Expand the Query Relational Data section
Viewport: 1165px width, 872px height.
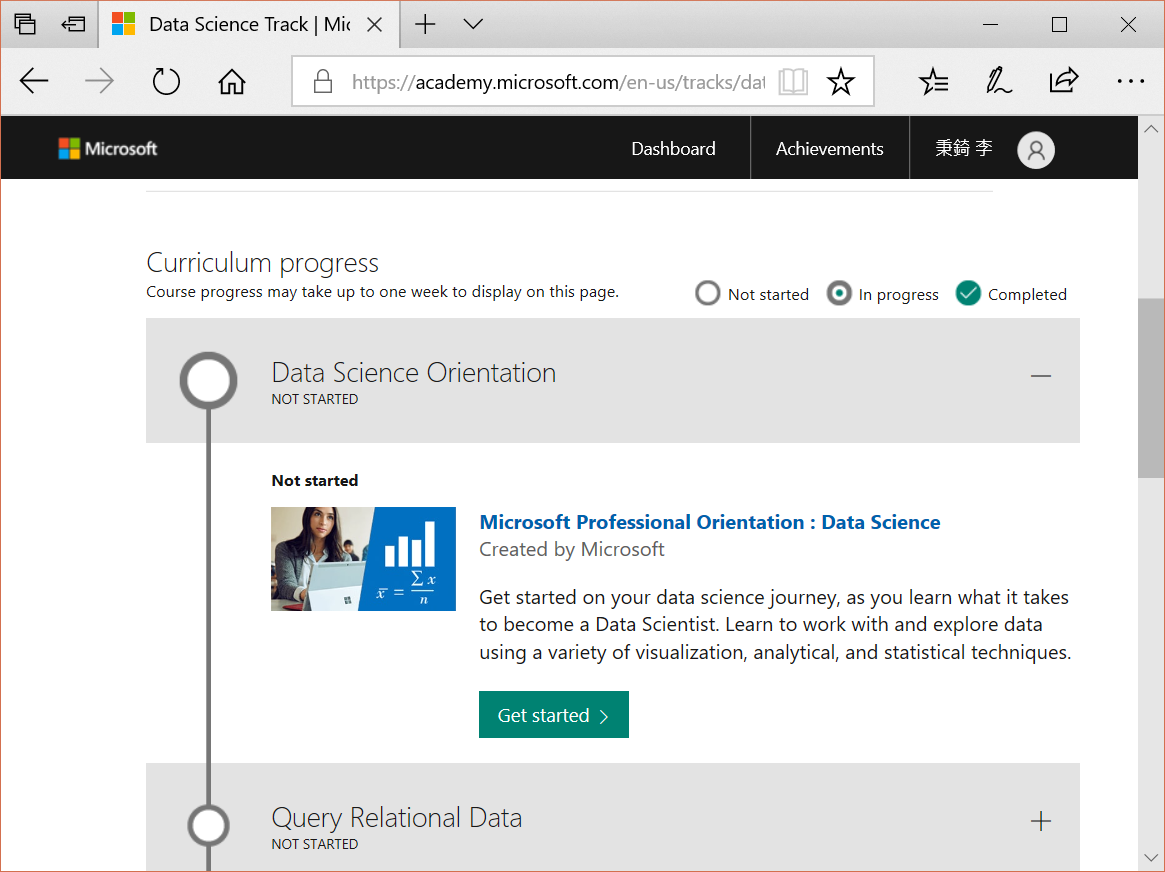coord(1041,821)
